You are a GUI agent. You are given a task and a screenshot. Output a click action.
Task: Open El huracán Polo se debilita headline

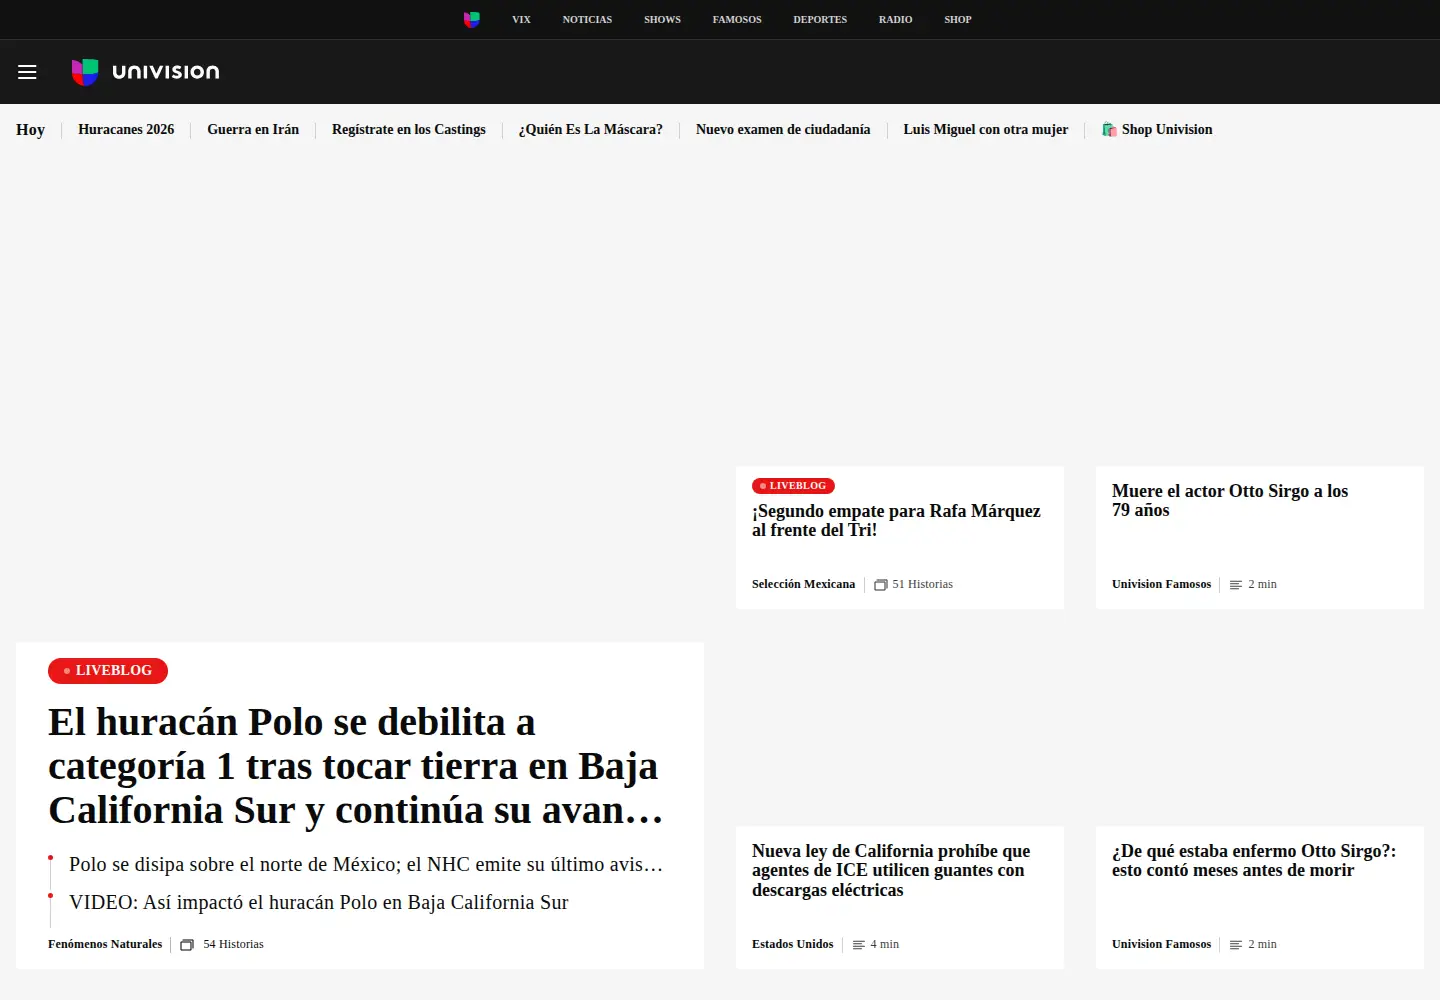coord(356,766)
